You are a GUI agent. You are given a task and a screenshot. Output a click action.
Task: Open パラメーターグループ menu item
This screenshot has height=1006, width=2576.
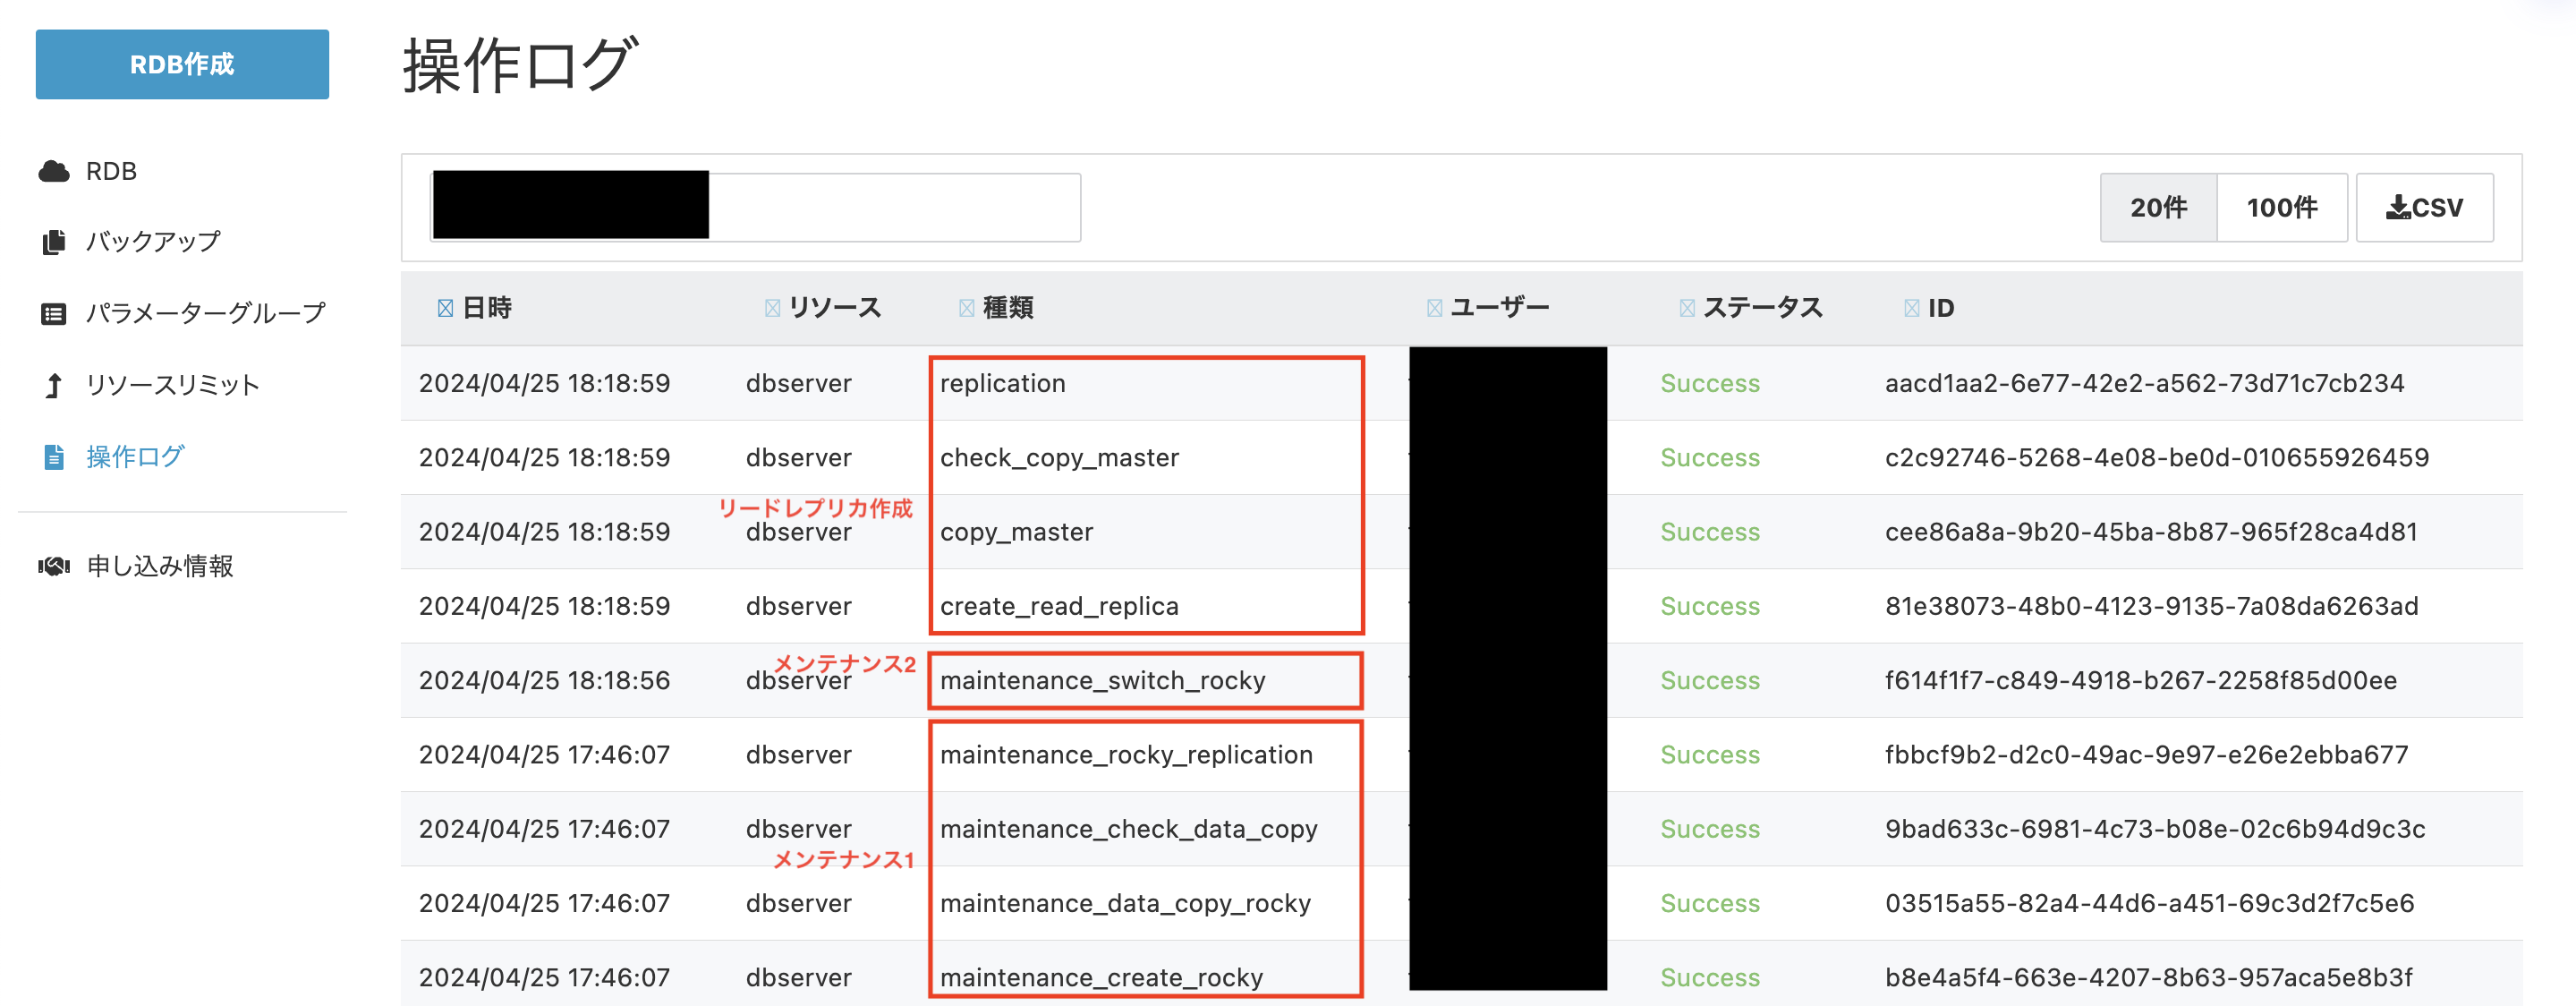[x=205, y=314]
